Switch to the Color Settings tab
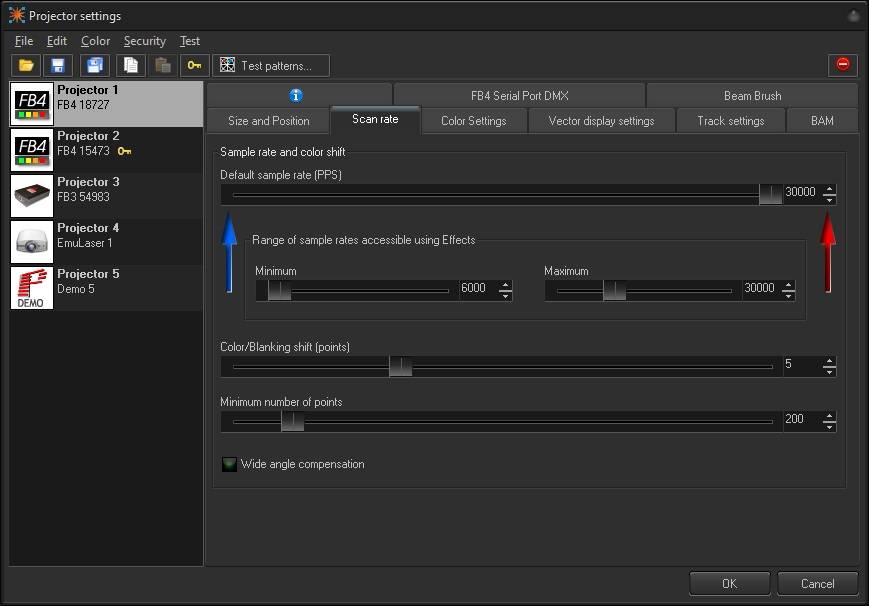Image resolution: width=869 pixels, height=606 pixels. [x=474, y=120]
